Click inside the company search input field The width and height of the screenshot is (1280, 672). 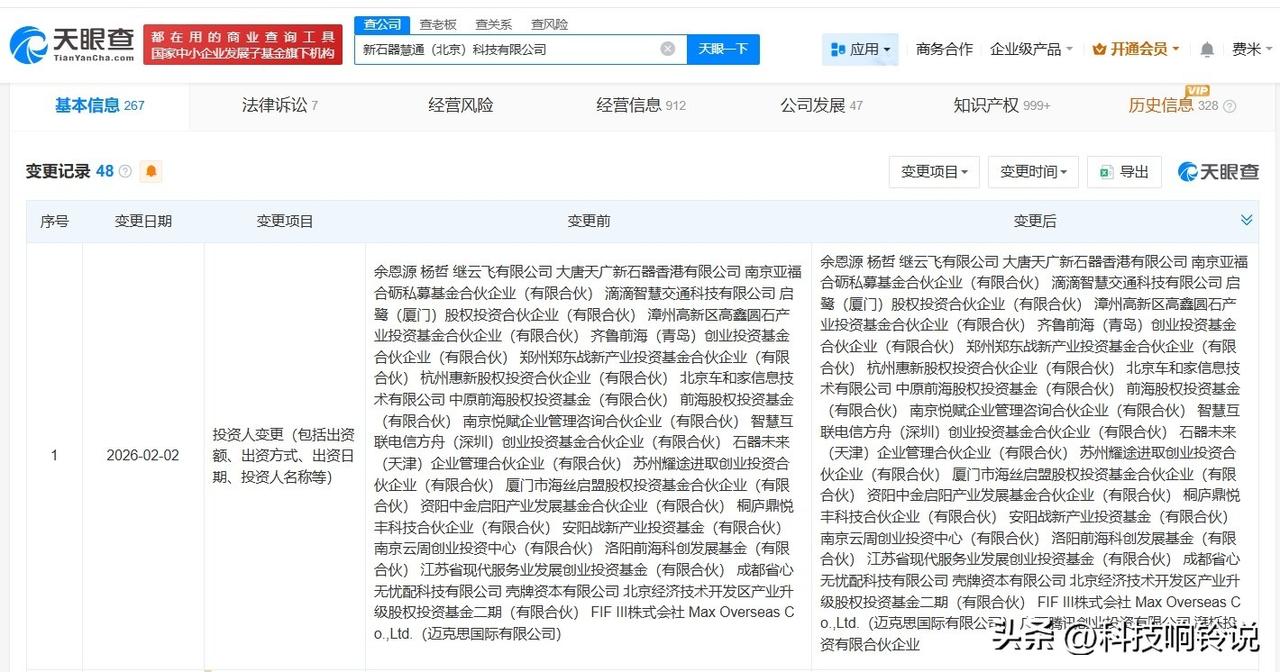pyautogui.click(x=500, y=48)
